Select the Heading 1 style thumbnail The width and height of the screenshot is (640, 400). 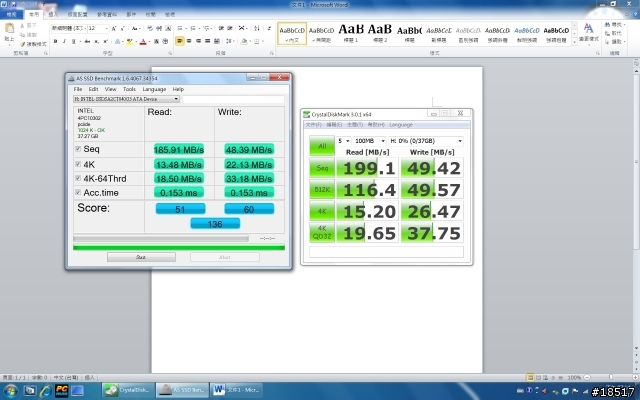click(x=351, y=33)
